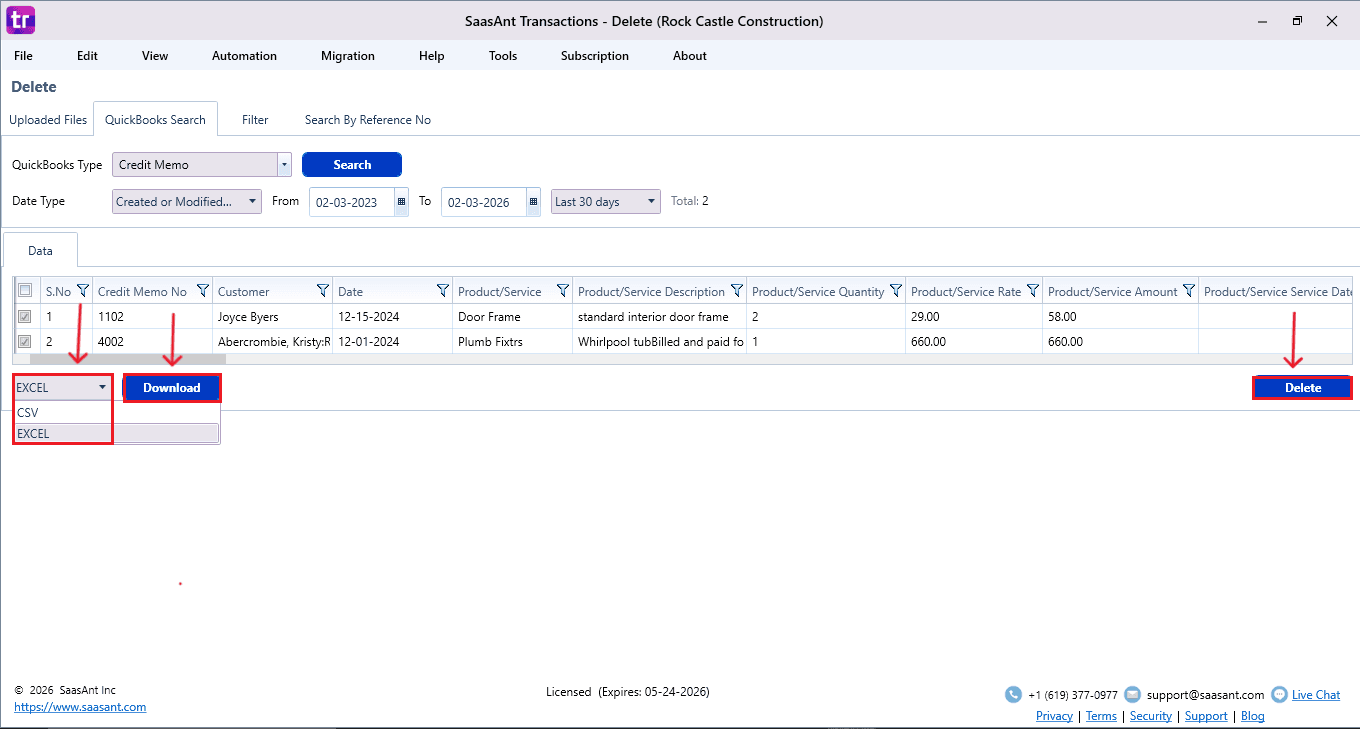Open the Help menu

coord(432,56)
